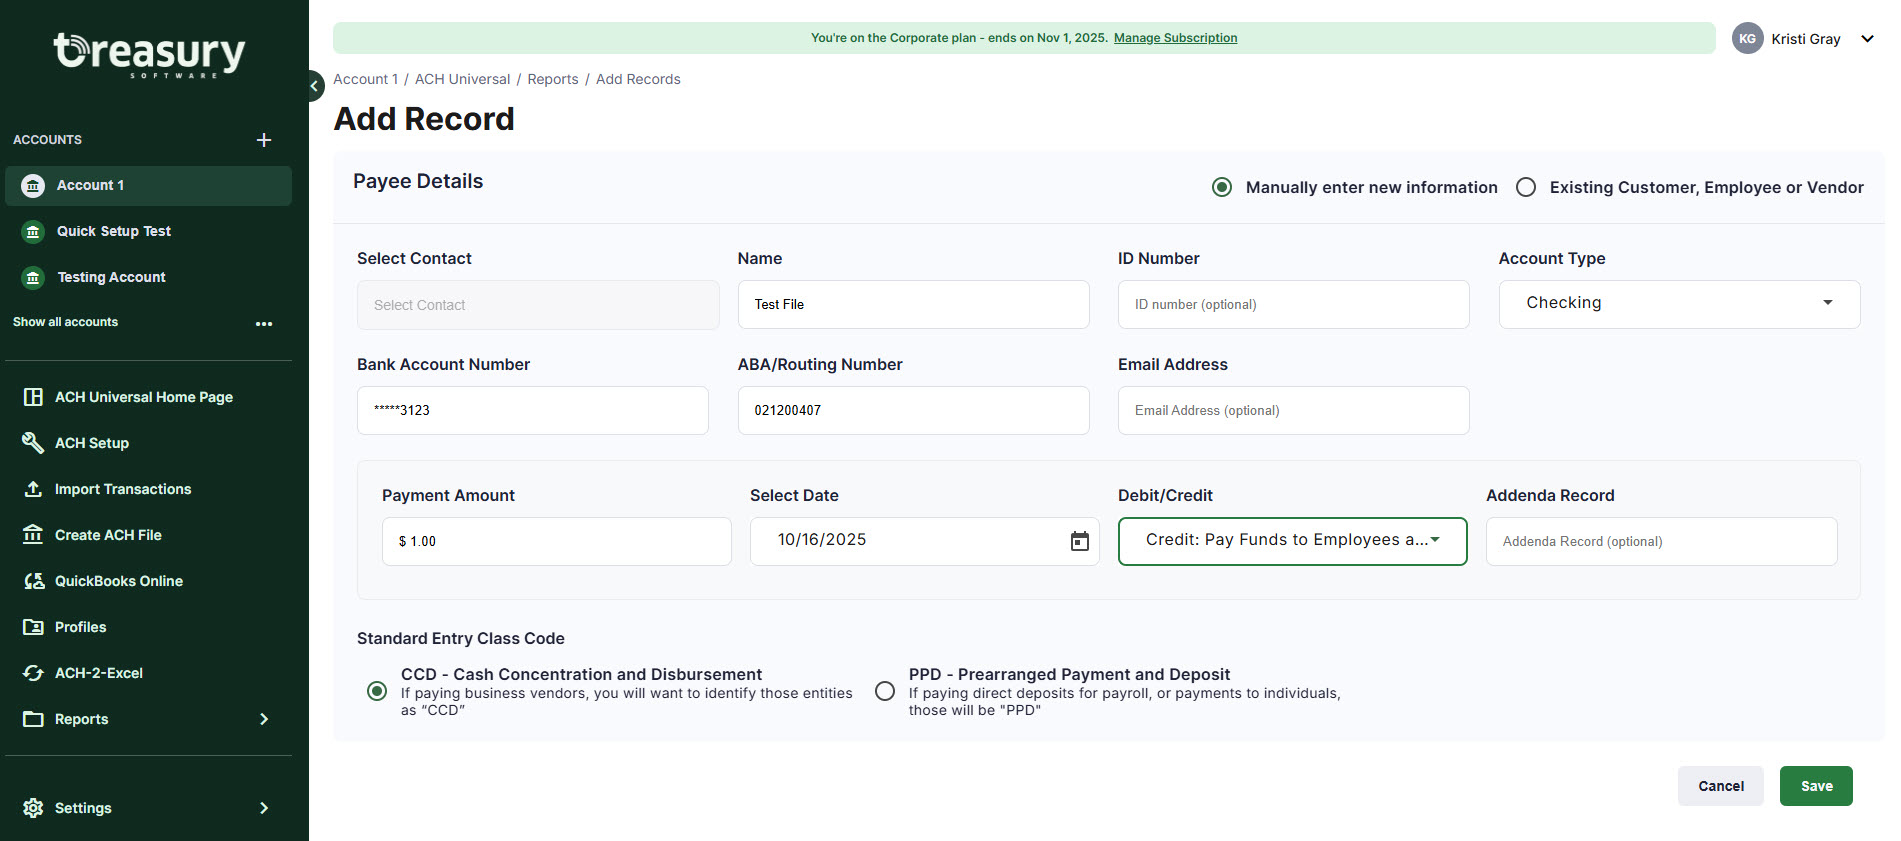Image resolution: width=1901 pixels, height=841 pixels.
Task: Click the ID Number input field
Action: pyautogui.click(x=1293, y=304)
